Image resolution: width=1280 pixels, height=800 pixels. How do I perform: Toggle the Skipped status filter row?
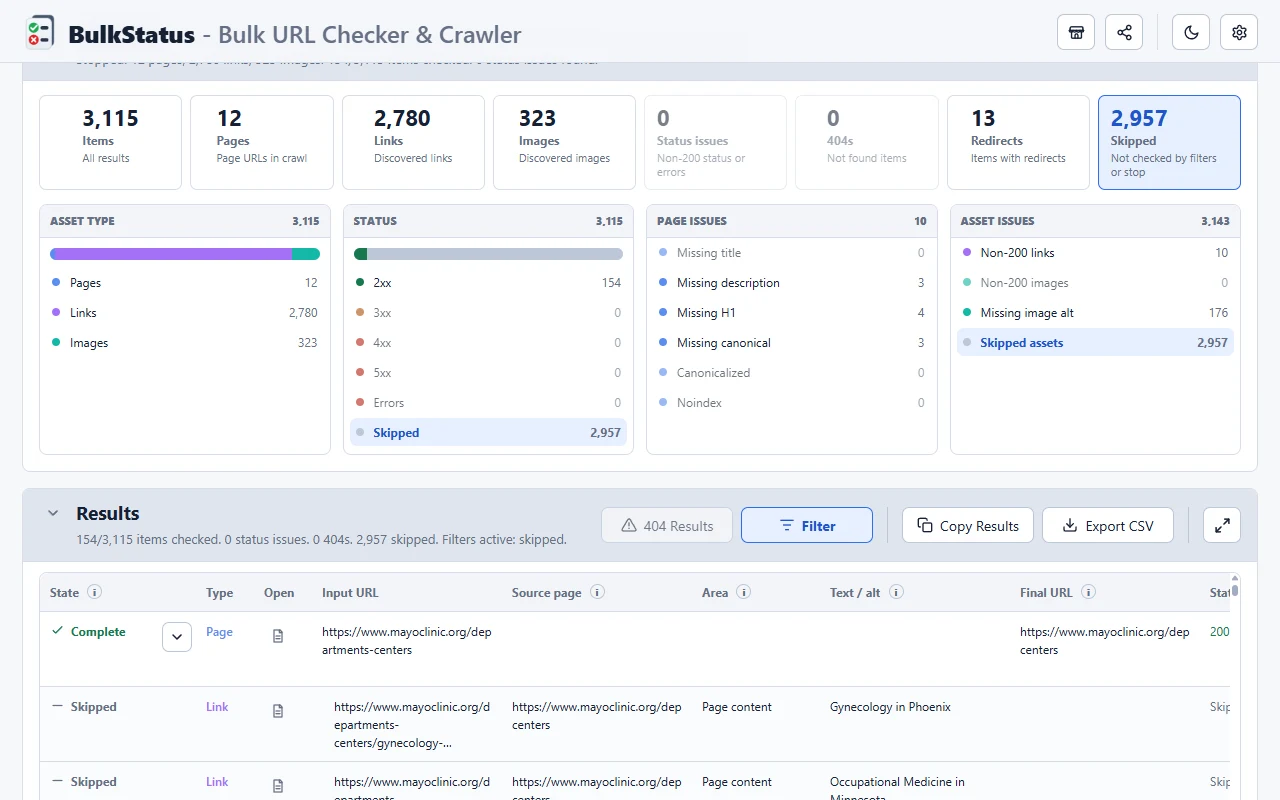pos(488,432)
